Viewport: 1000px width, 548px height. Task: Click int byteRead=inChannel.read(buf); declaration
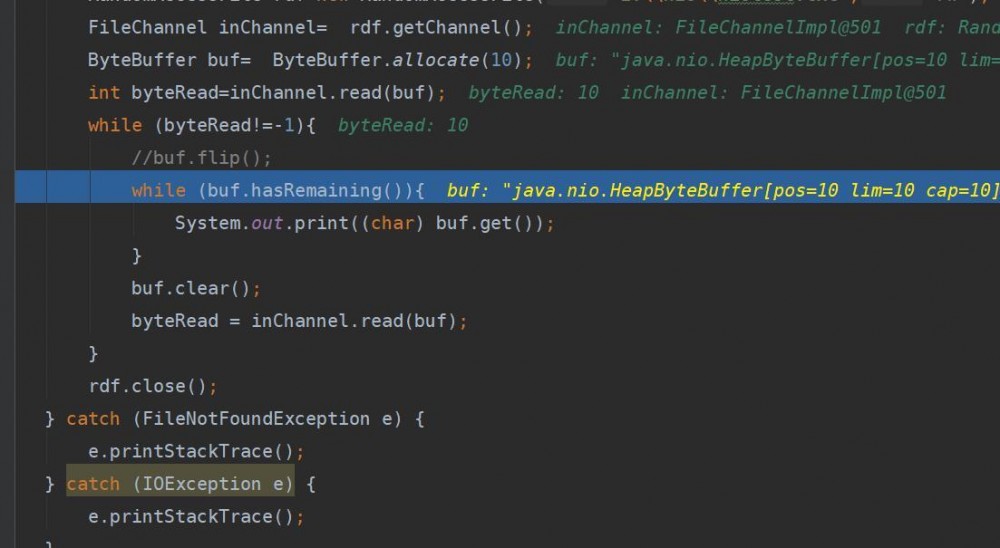[267, 93]
